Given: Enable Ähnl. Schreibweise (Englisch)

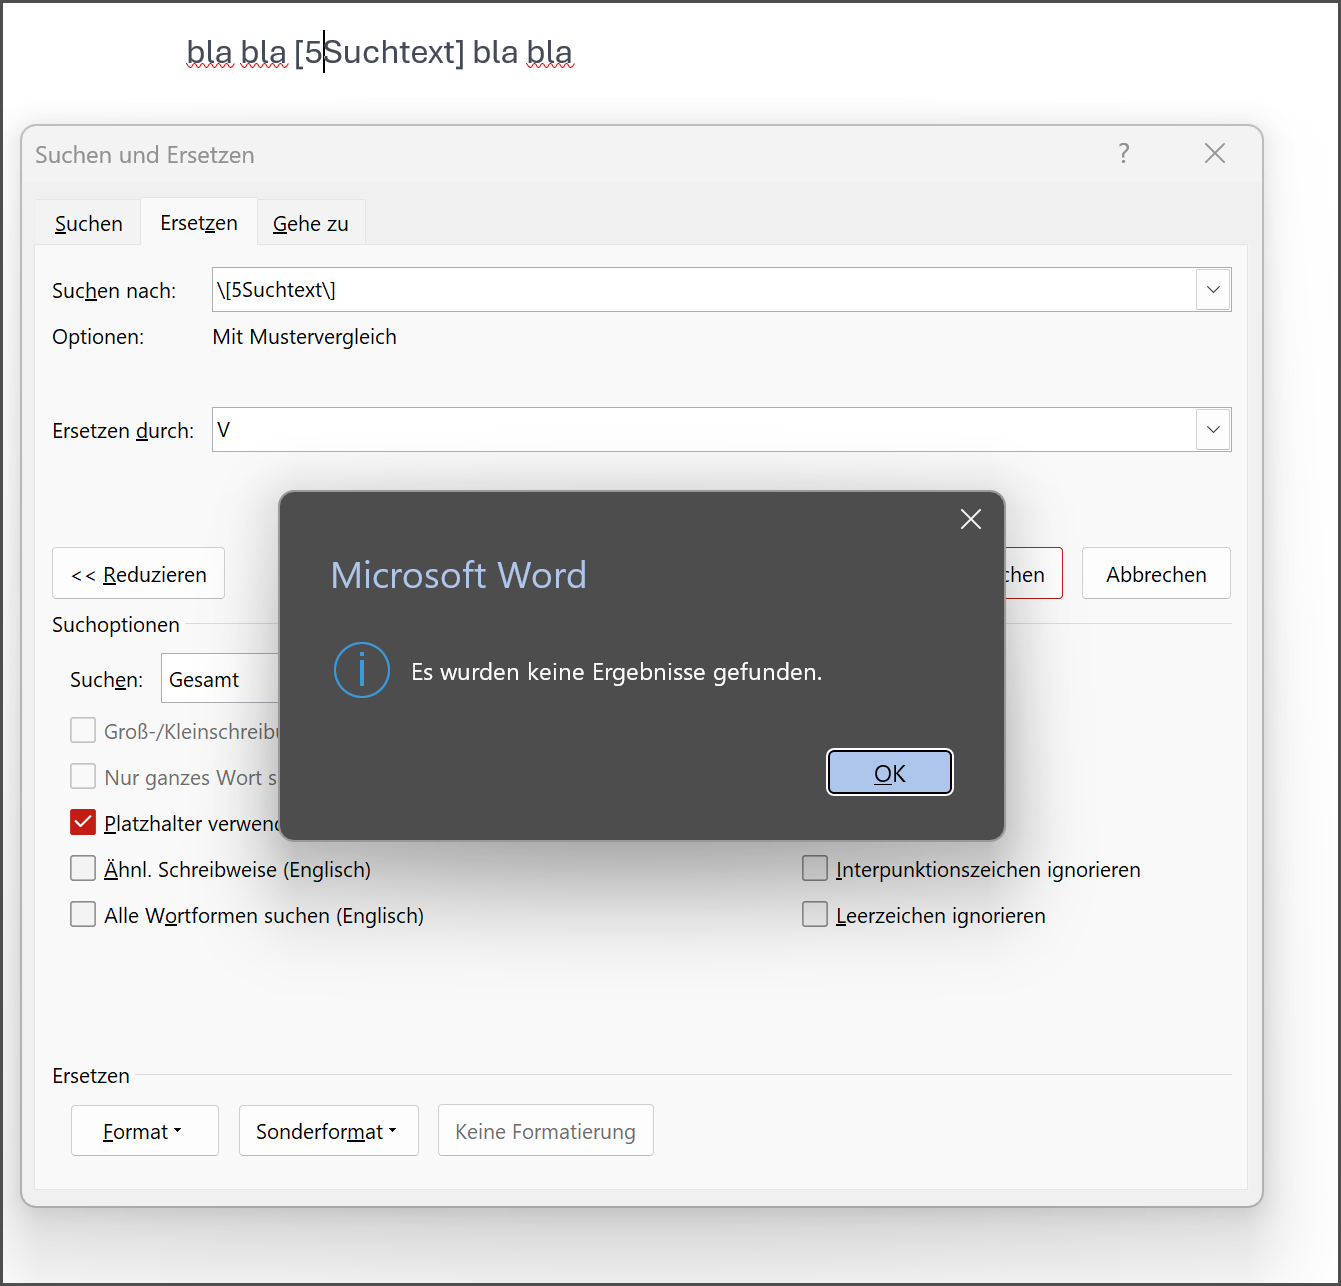Looking at the screenshot, I should 83,869.
